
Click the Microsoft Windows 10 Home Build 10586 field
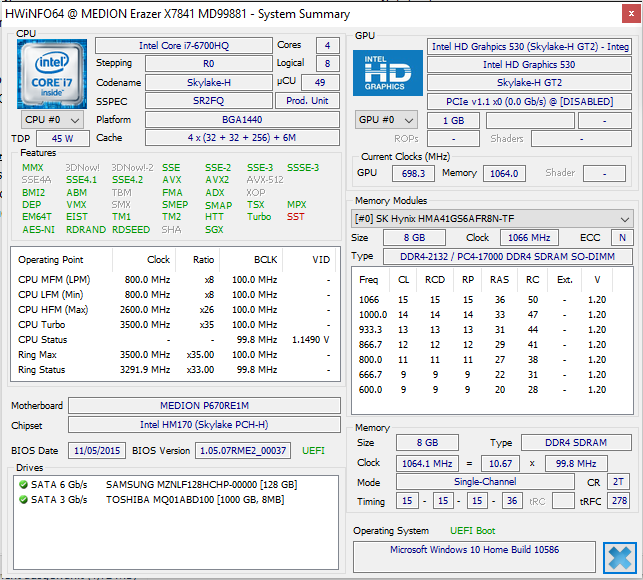pos(474,557)
